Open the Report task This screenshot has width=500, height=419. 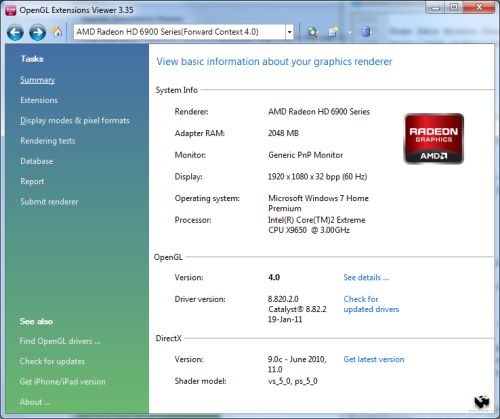tap(32, 182)
